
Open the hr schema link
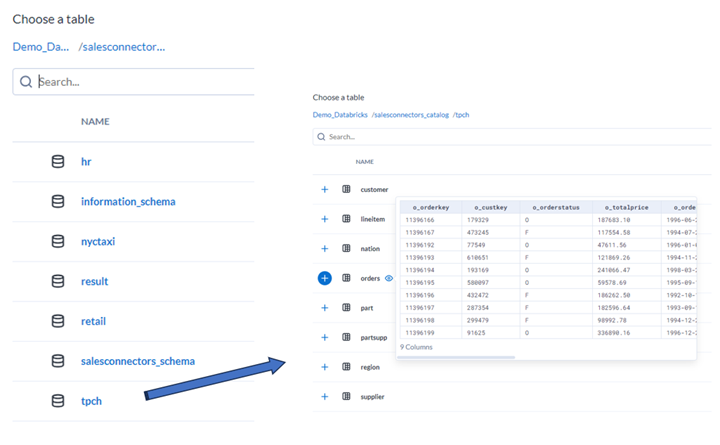coord(86,162)
